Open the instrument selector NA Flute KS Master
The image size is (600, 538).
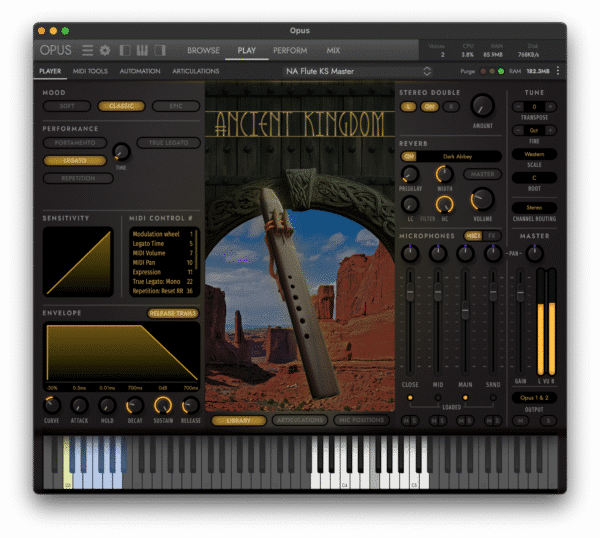(358, 71)
